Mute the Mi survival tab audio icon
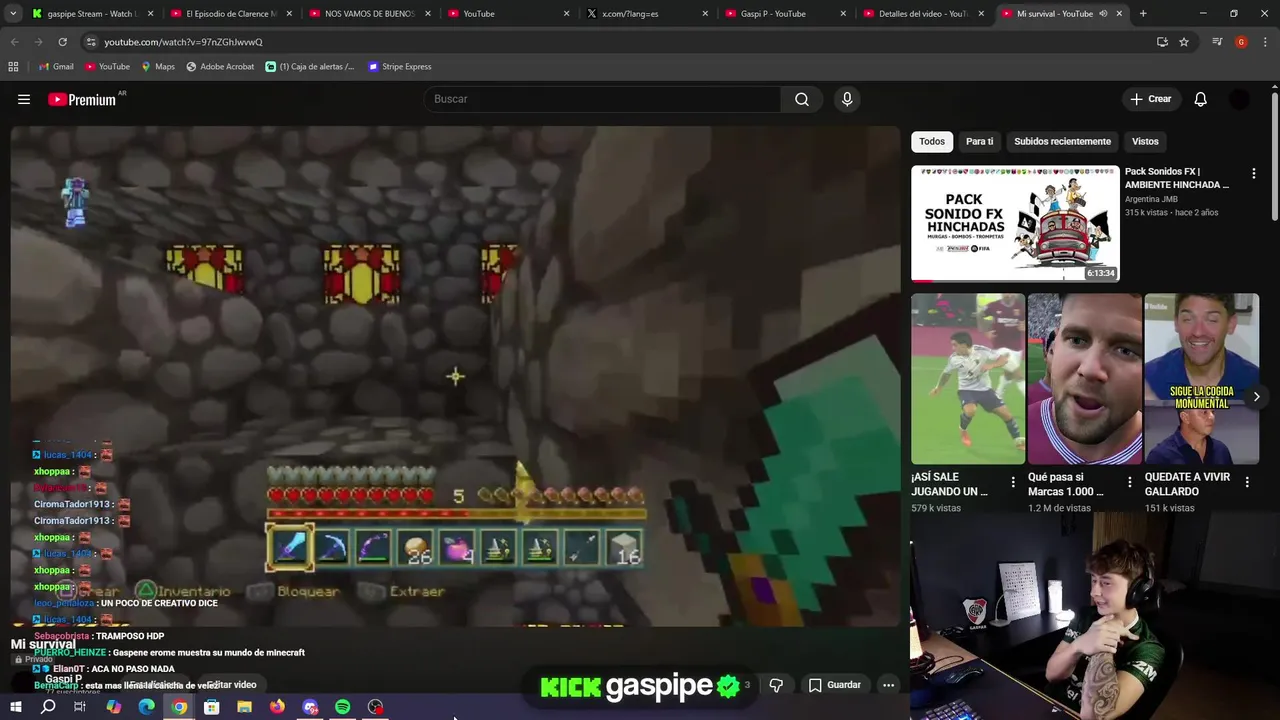Image resolution: width=1280 pixels, height=720 pixels. tap(1103, 14)
